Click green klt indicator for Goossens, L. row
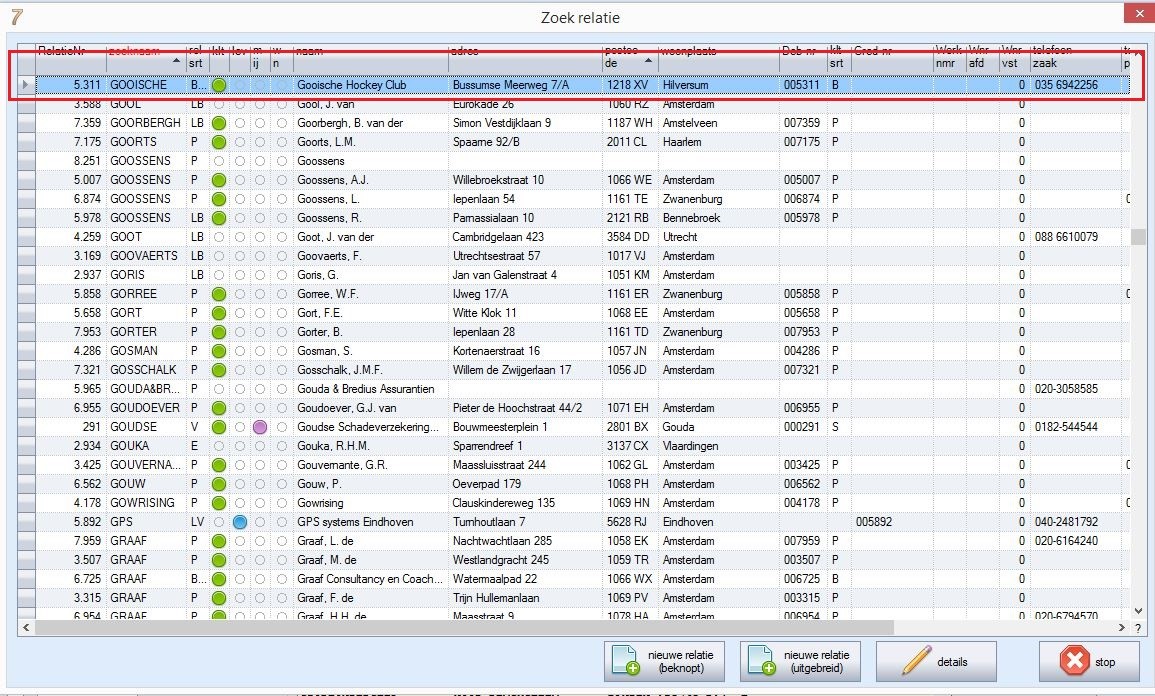1155x696 pixels. pyautogui.click(x=219, y=200)
